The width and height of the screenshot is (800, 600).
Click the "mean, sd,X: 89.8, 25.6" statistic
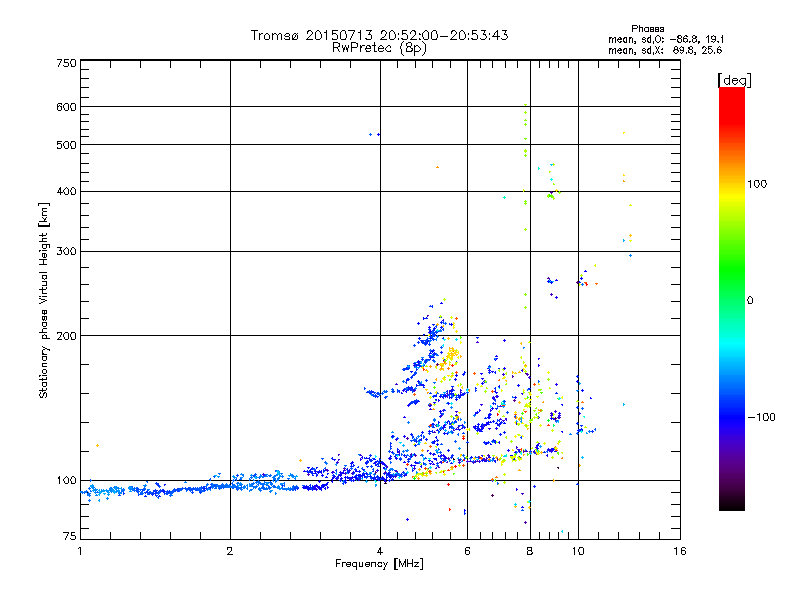coord(665,50)
